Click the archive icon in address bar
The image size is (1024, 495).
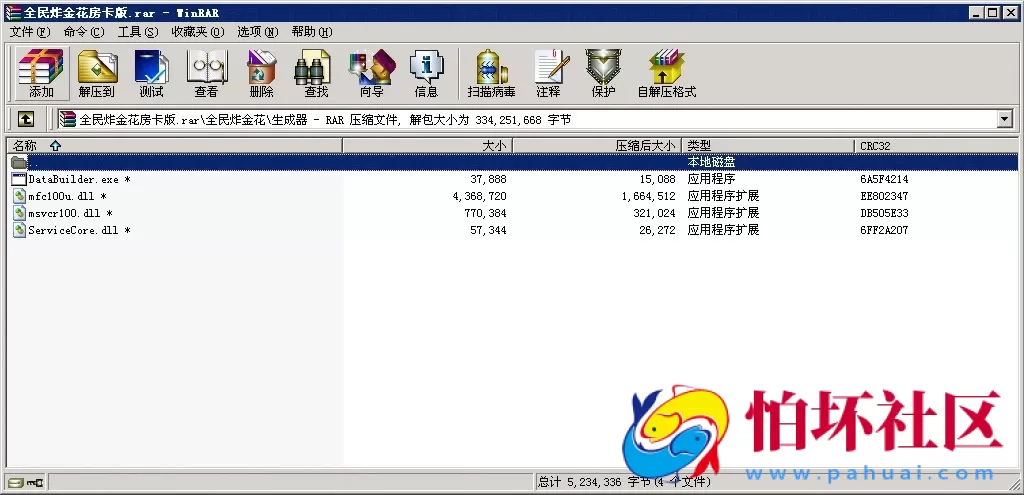pos(67,119)
